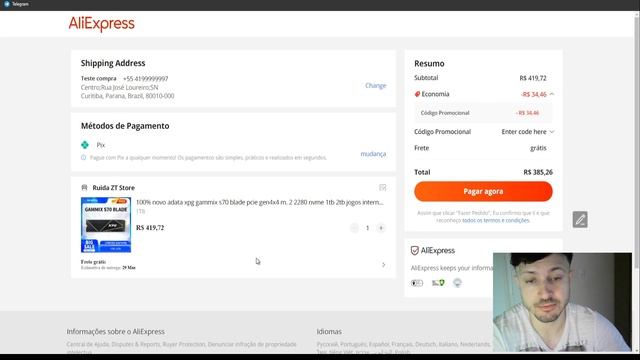The width and height of the screenshot is (640, 360).
Task: Click the note icon on the store card
Action: 382,187
